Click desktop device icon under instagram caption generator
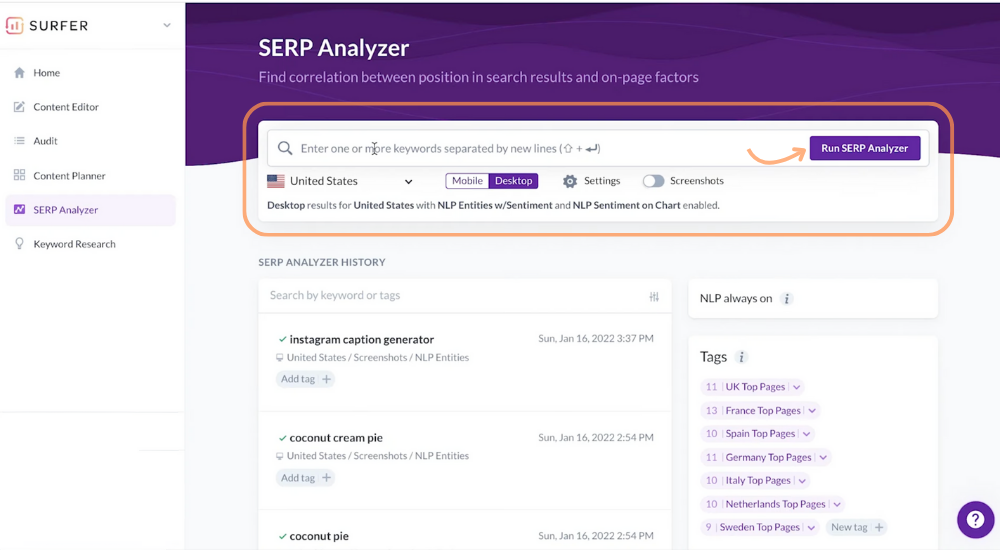The width and height of the screenshot is (1000, 550). click(279, 358)
